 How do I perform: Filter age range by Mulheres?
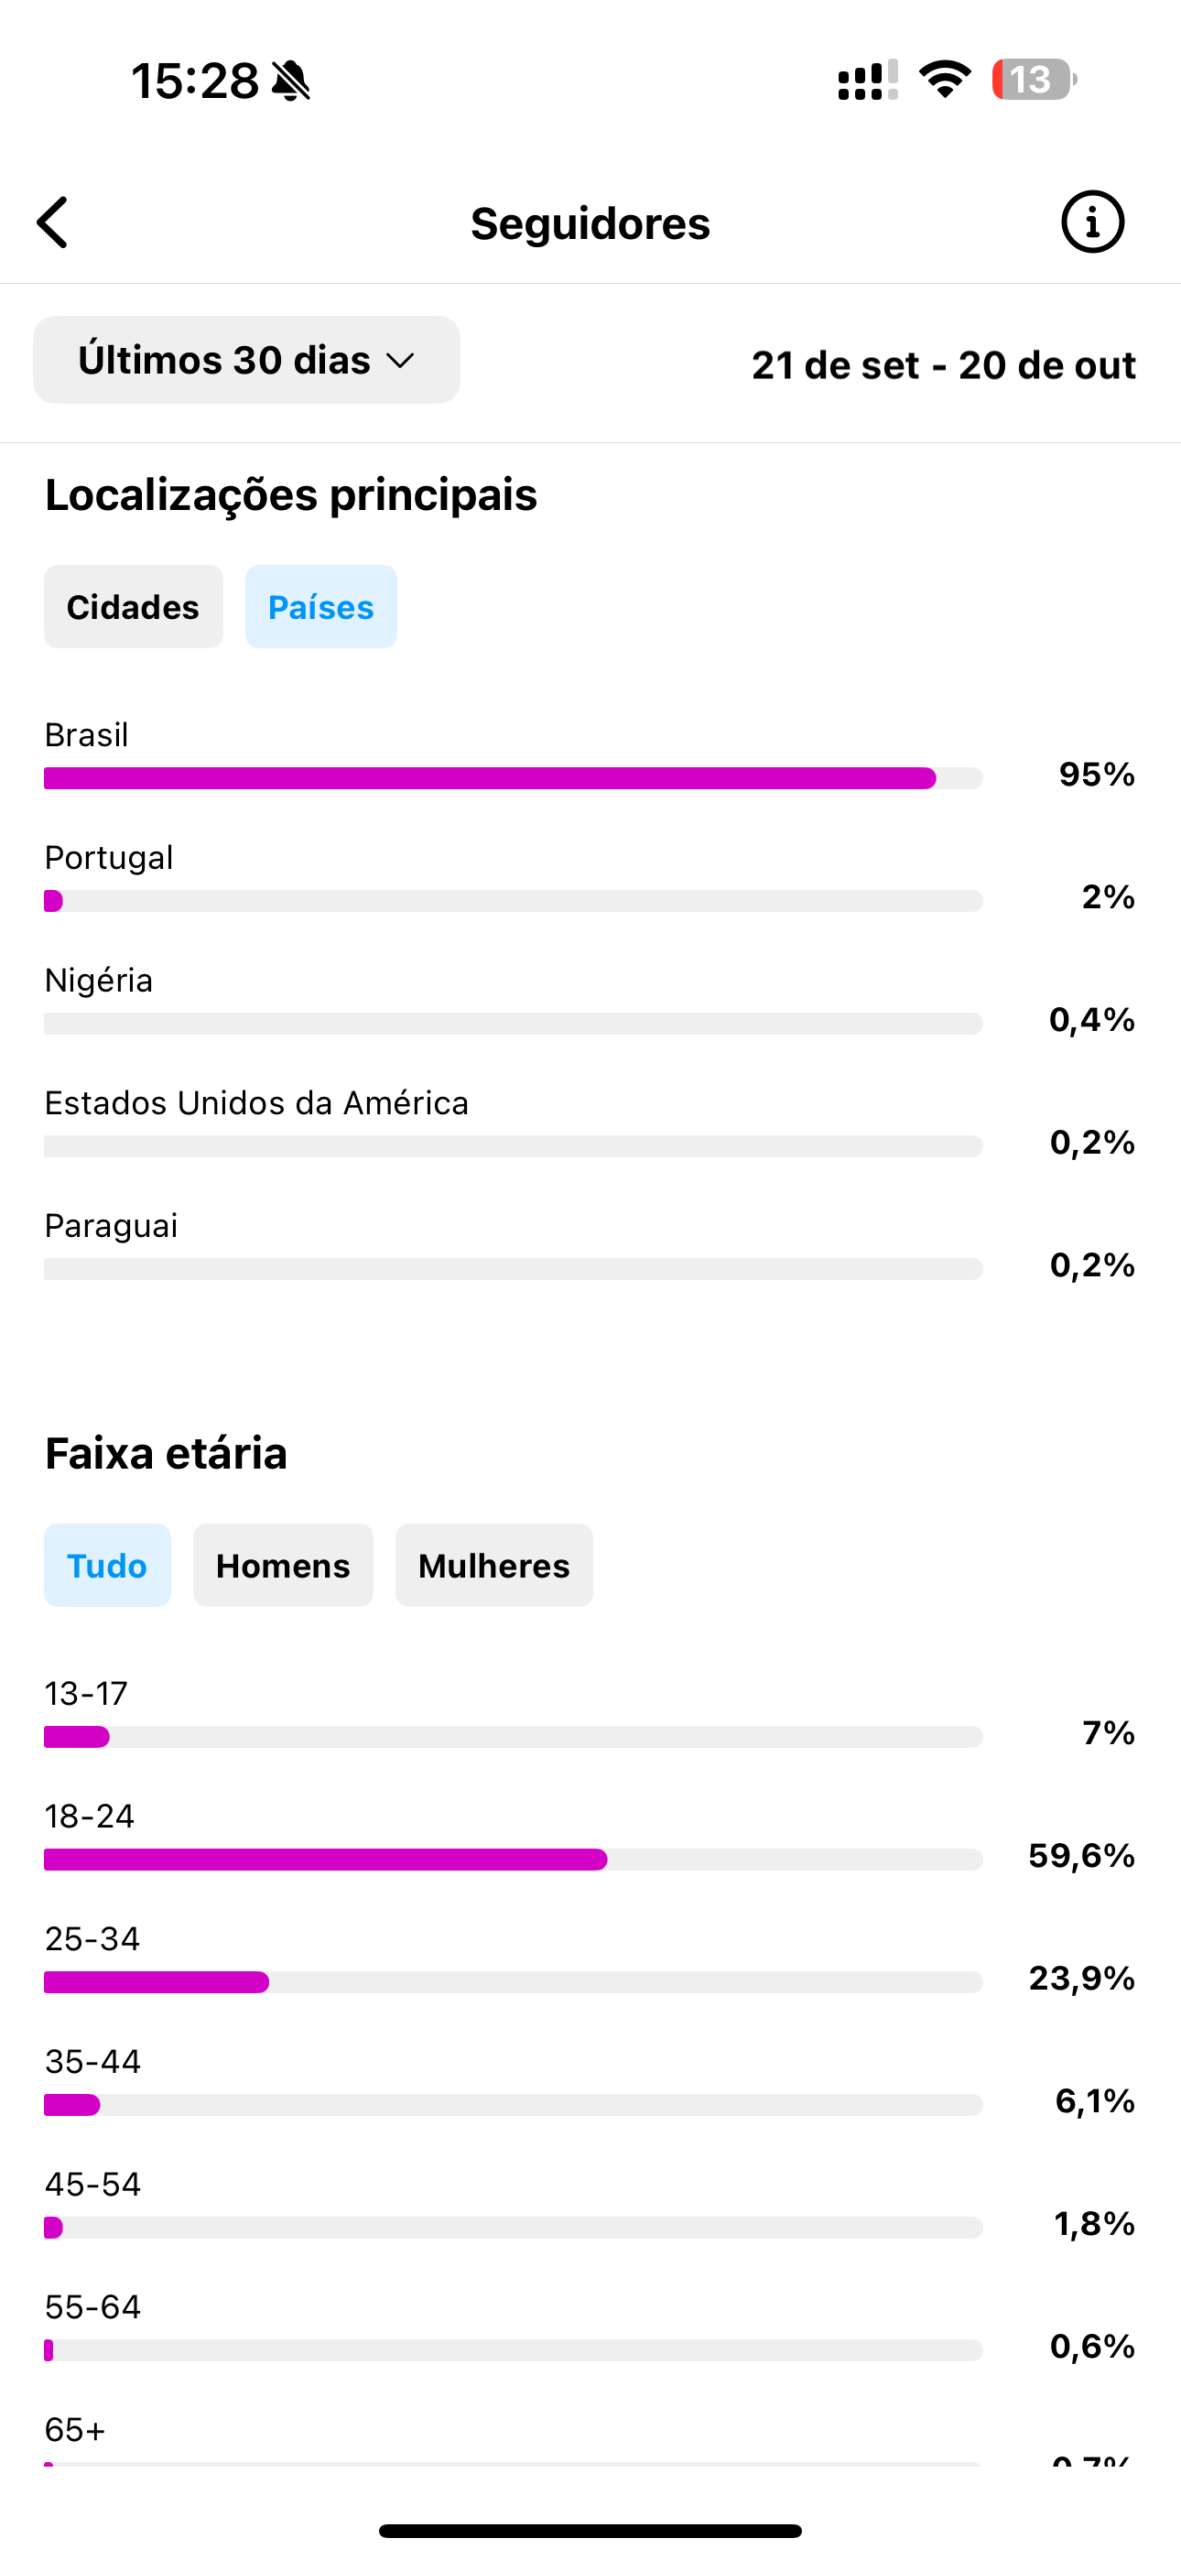click(x=494, y=1565)
